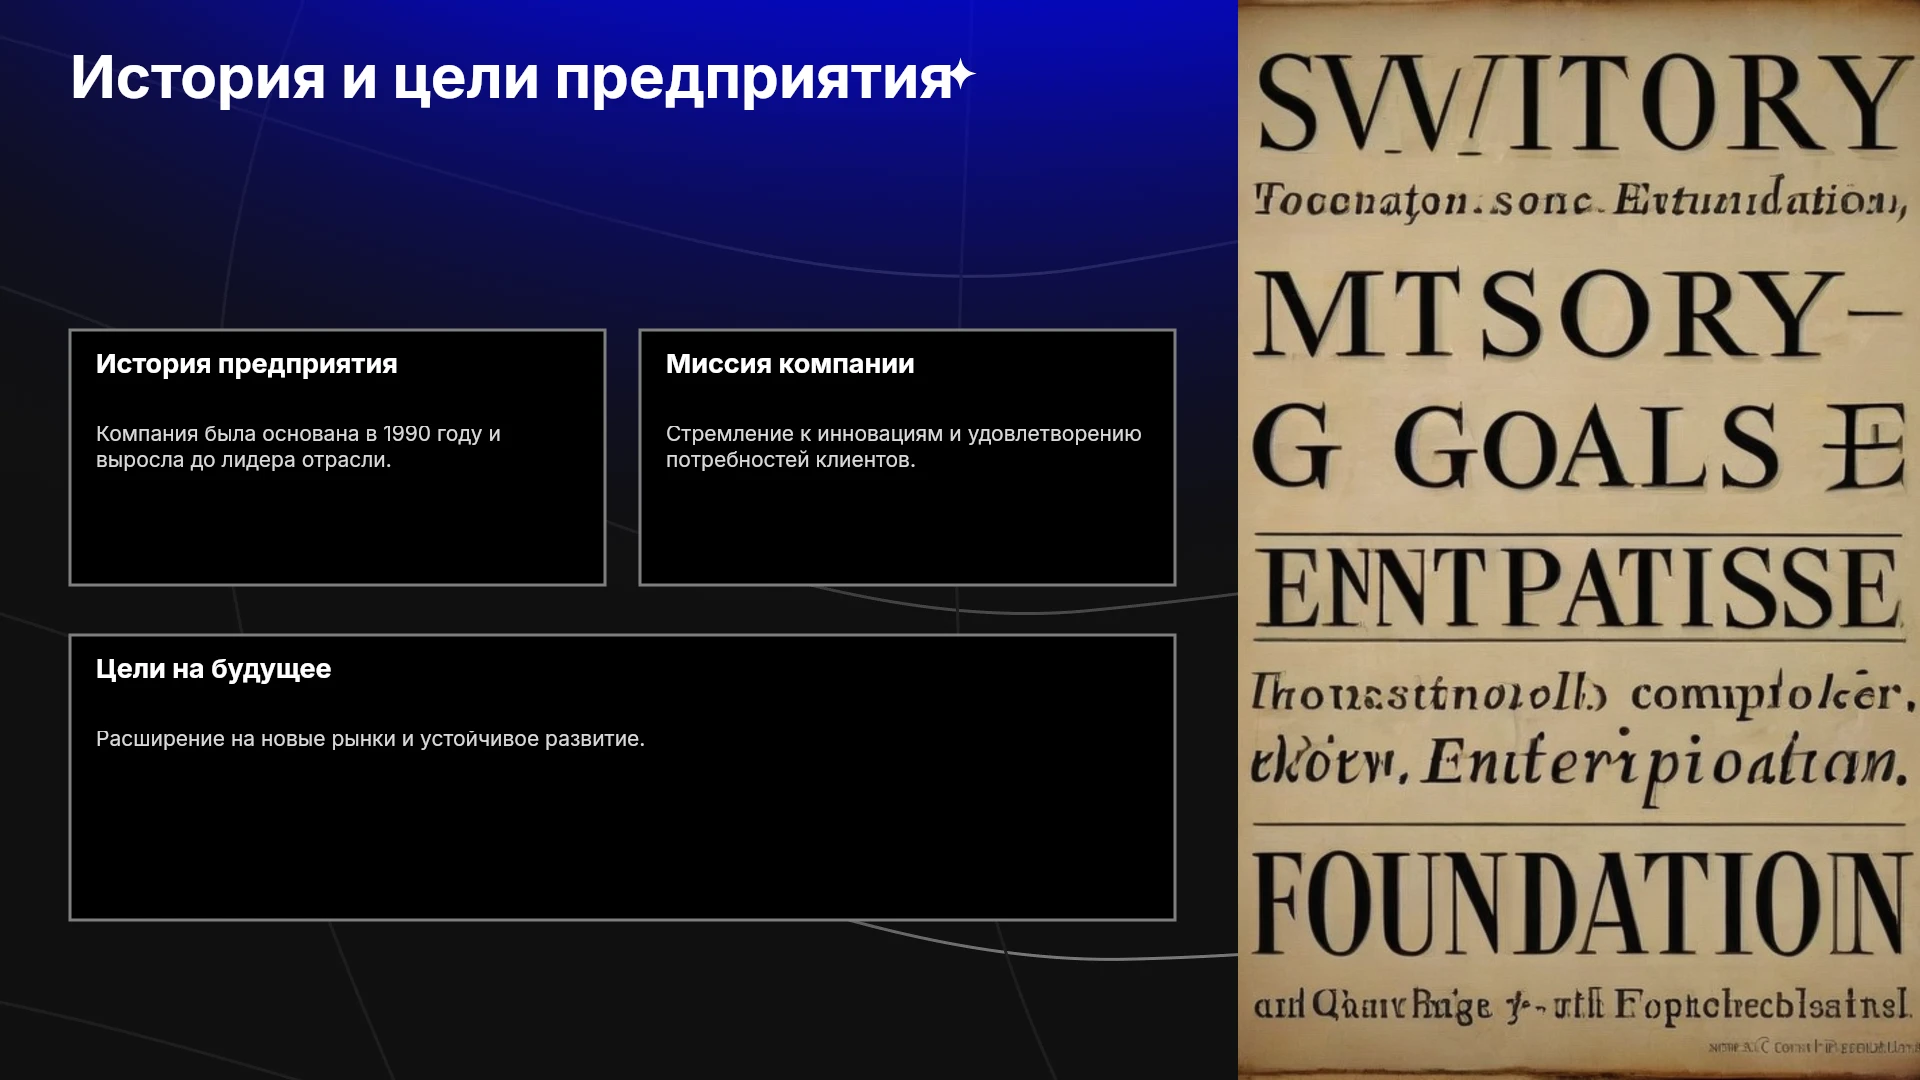Click empty area inside Миссия компании card
1920x1080 pixels.
pyautogui.click(x=907, y=530)
